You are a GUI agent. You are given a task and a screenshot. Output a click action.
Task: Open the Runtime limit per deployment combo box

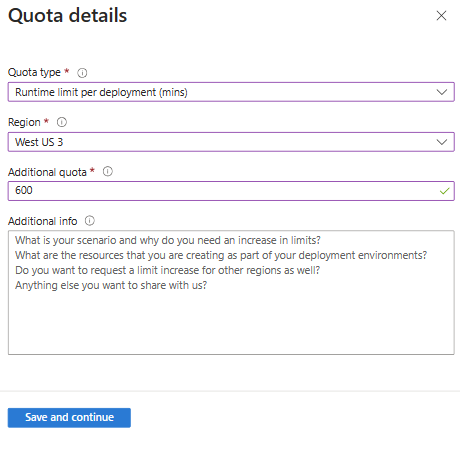[x=231, y=92]
